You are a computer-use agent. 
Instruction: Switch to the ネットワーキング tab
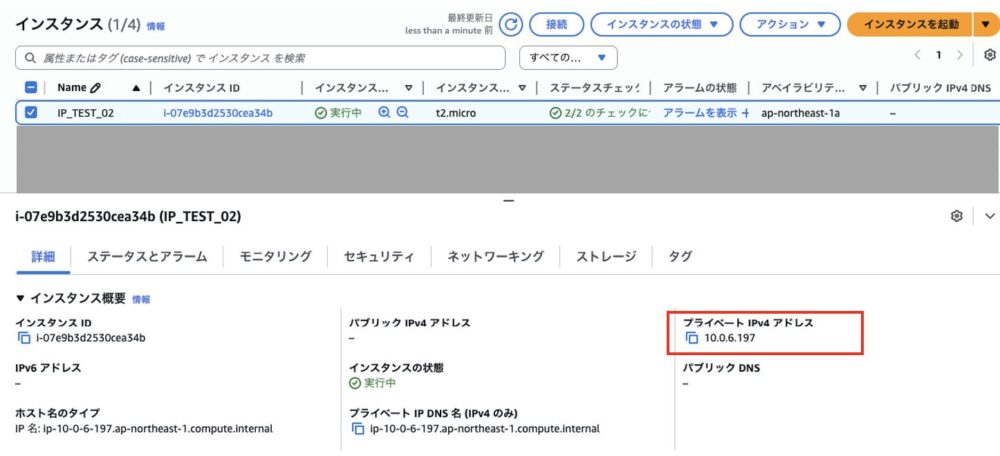495,257
